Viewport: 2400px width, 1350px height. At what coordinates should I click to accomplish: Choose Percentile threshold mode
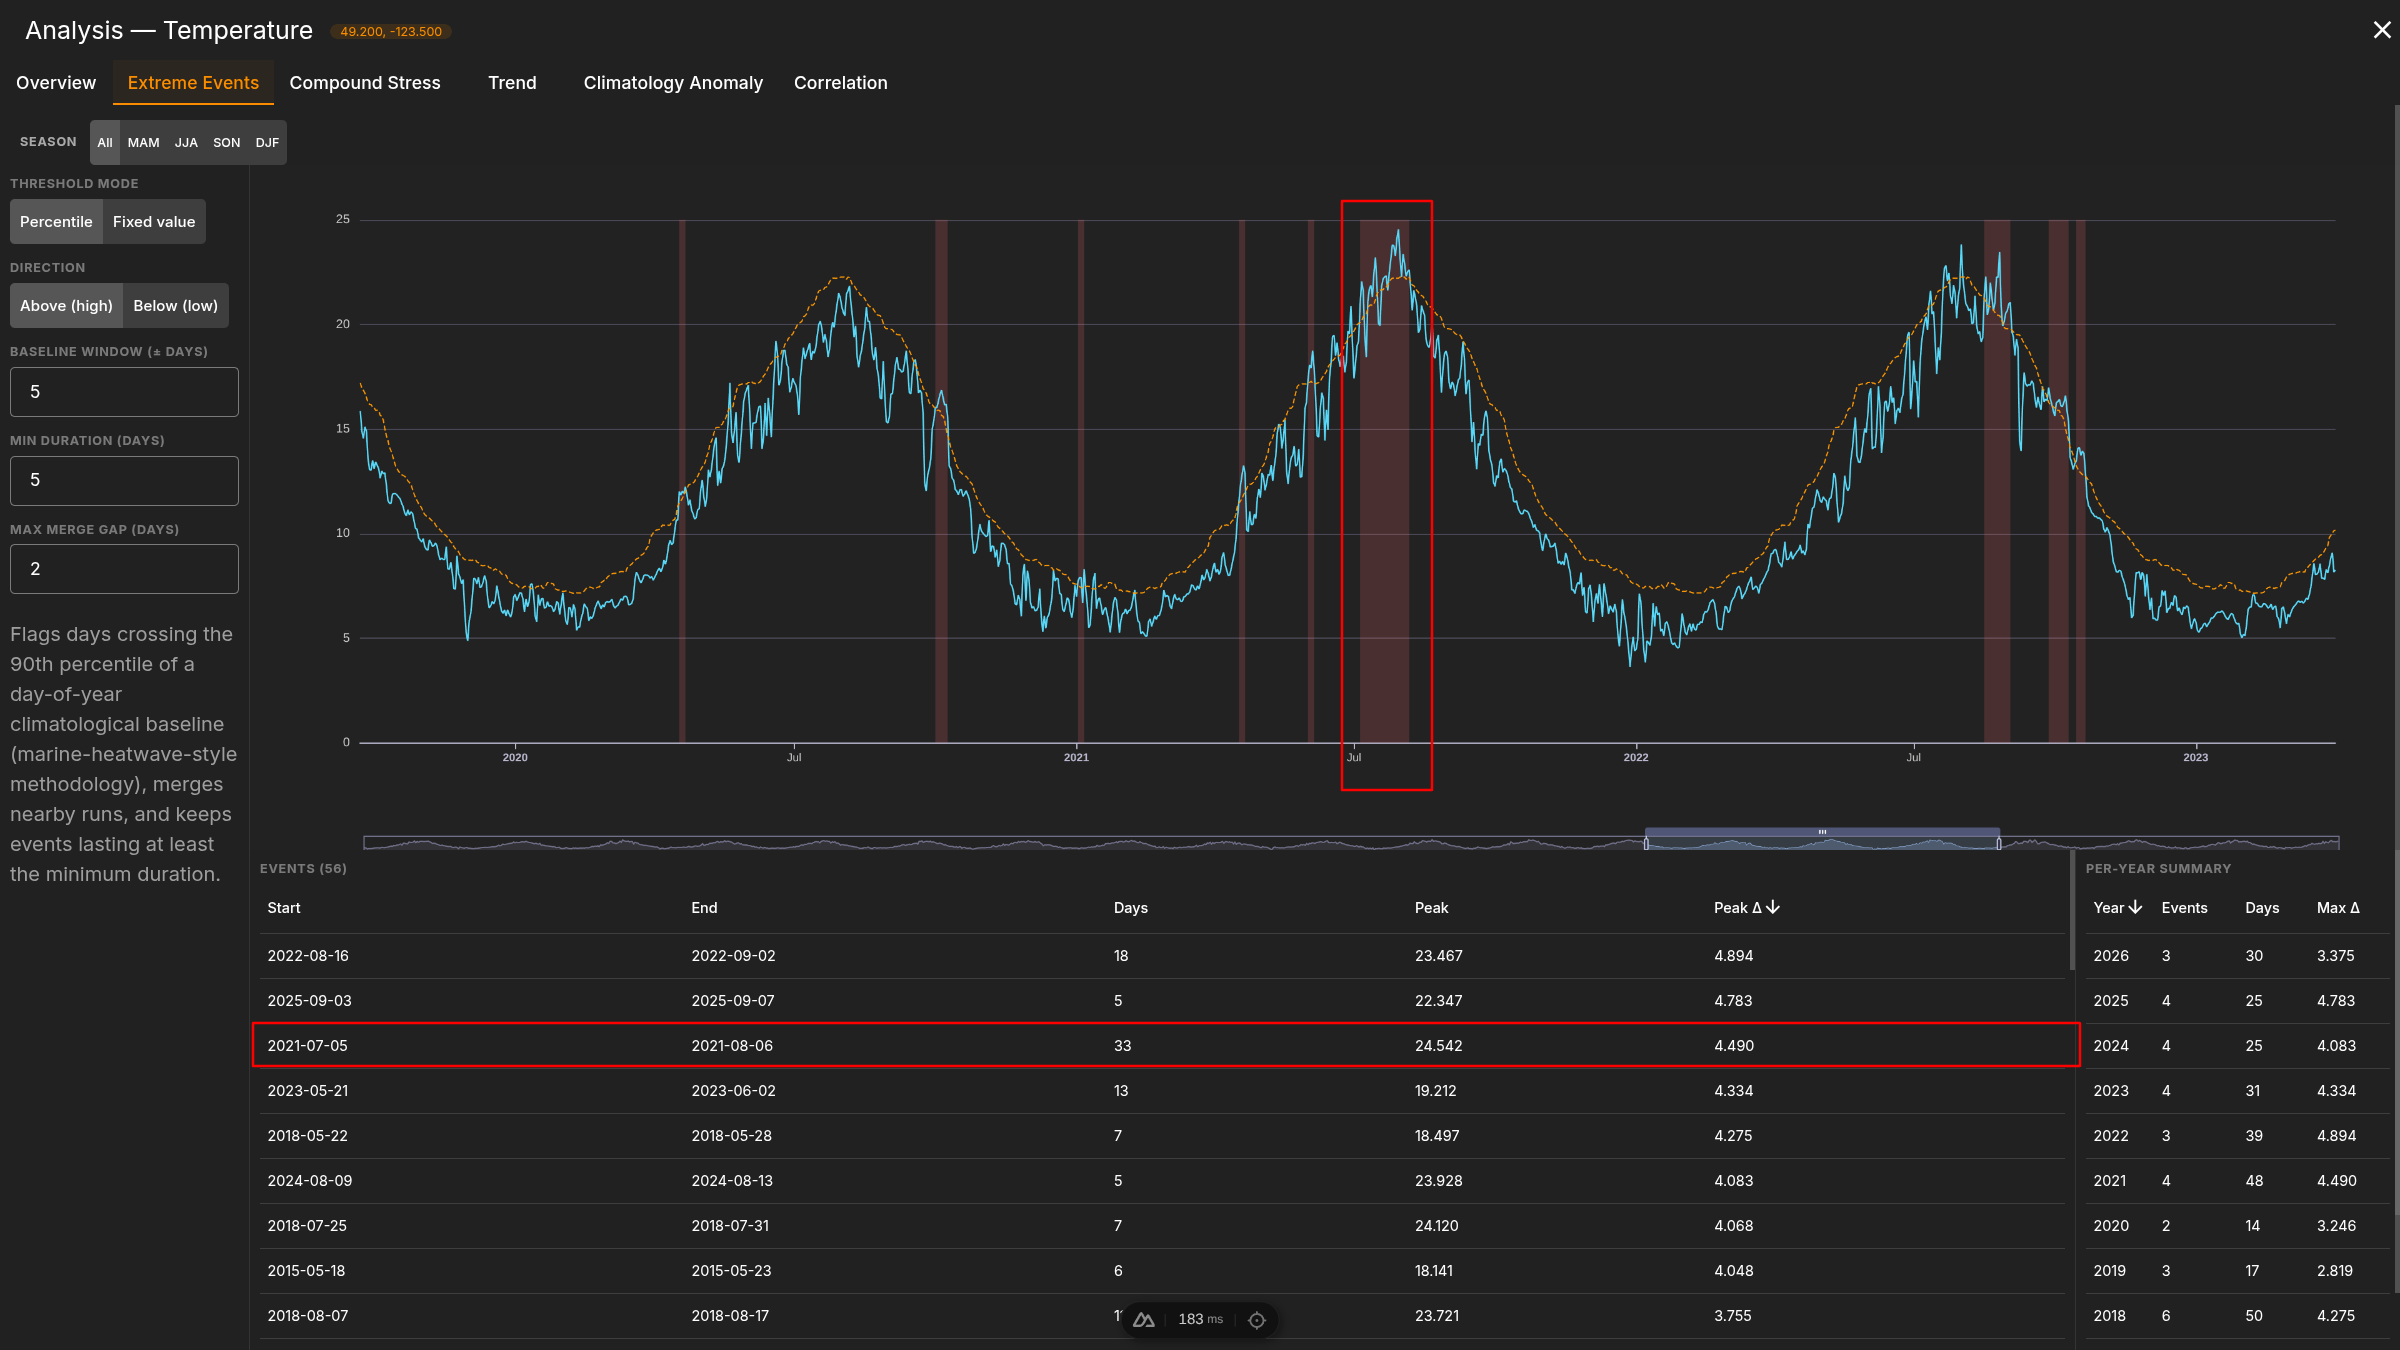pyautogui.click(x=56, y=222)
